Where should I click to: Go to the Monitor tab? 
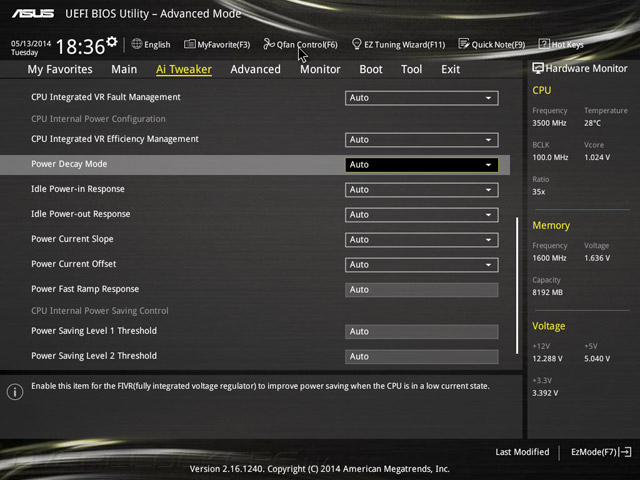320,69
